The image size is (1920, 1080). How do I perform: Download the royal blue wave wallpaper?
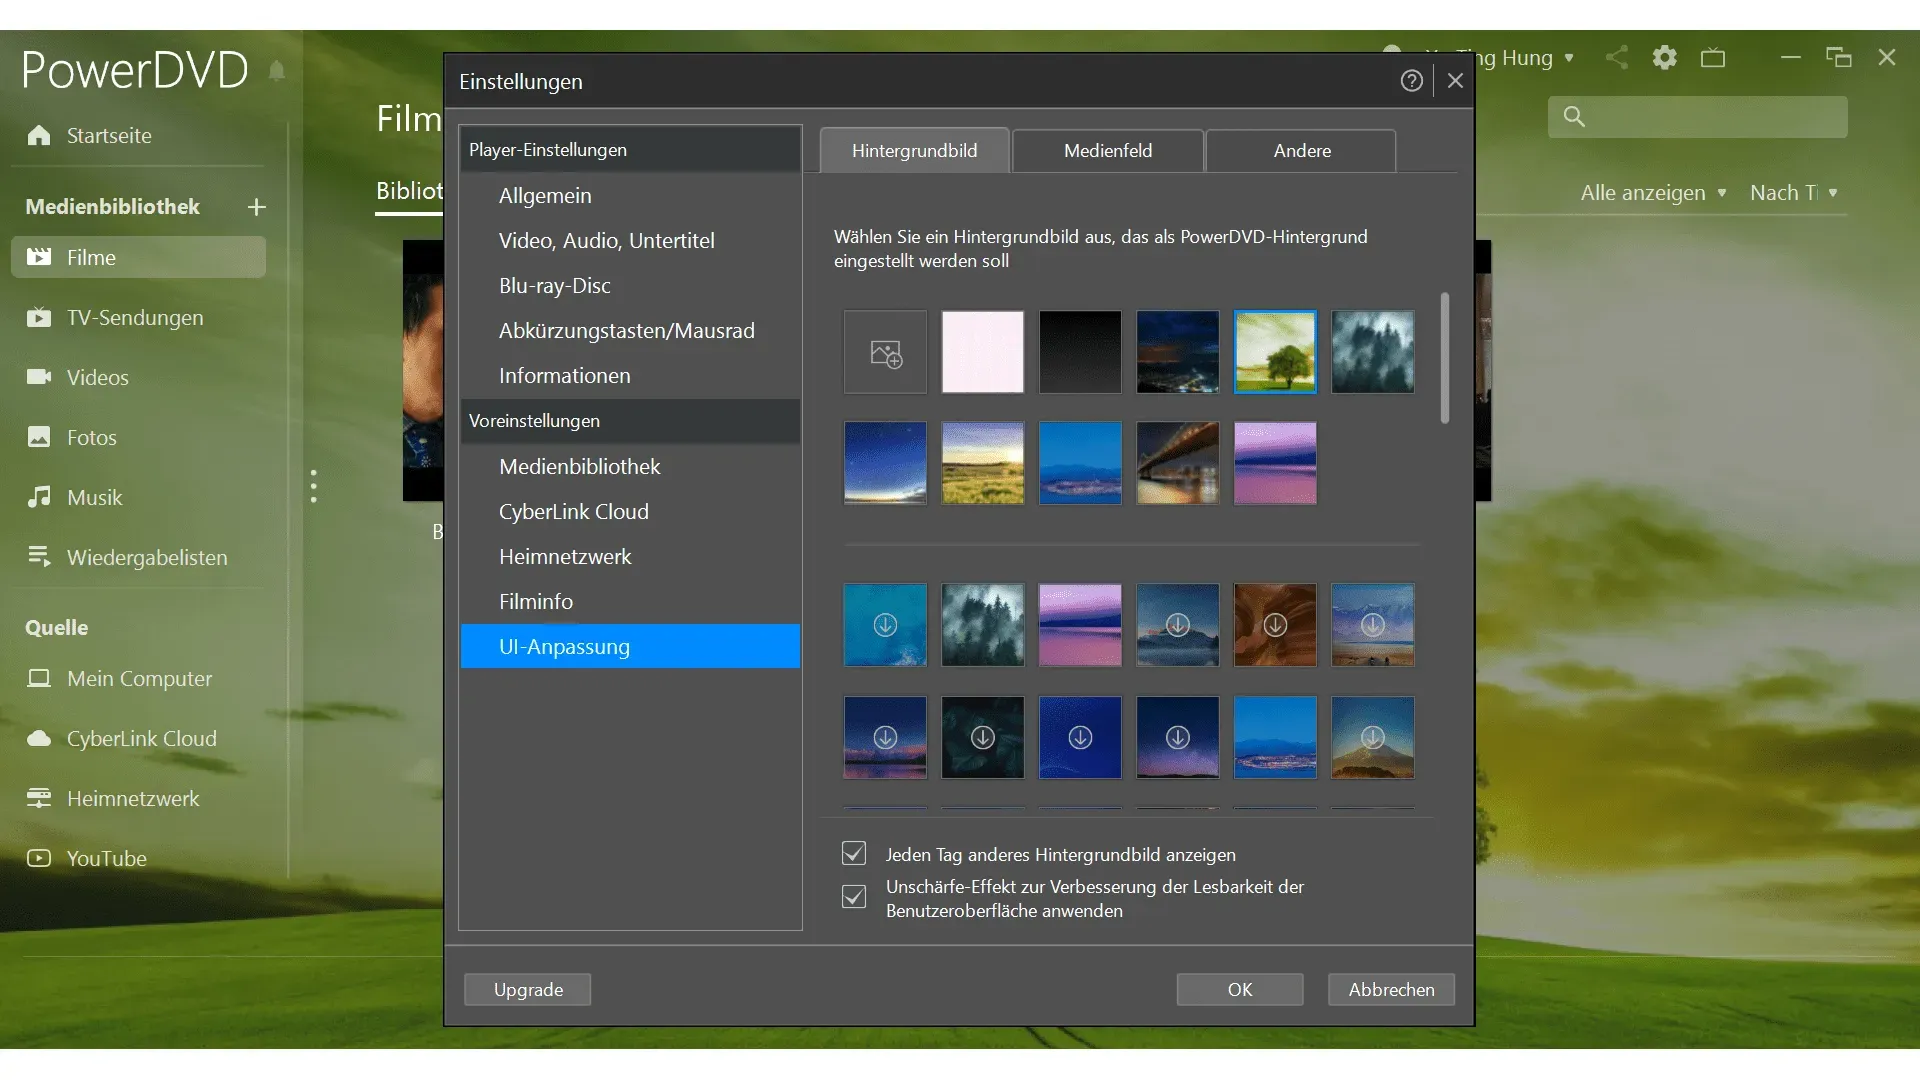click(1080, 738)
